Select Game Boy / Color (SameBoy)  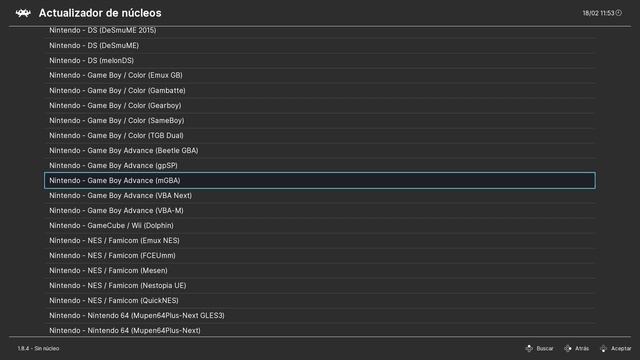320,120
